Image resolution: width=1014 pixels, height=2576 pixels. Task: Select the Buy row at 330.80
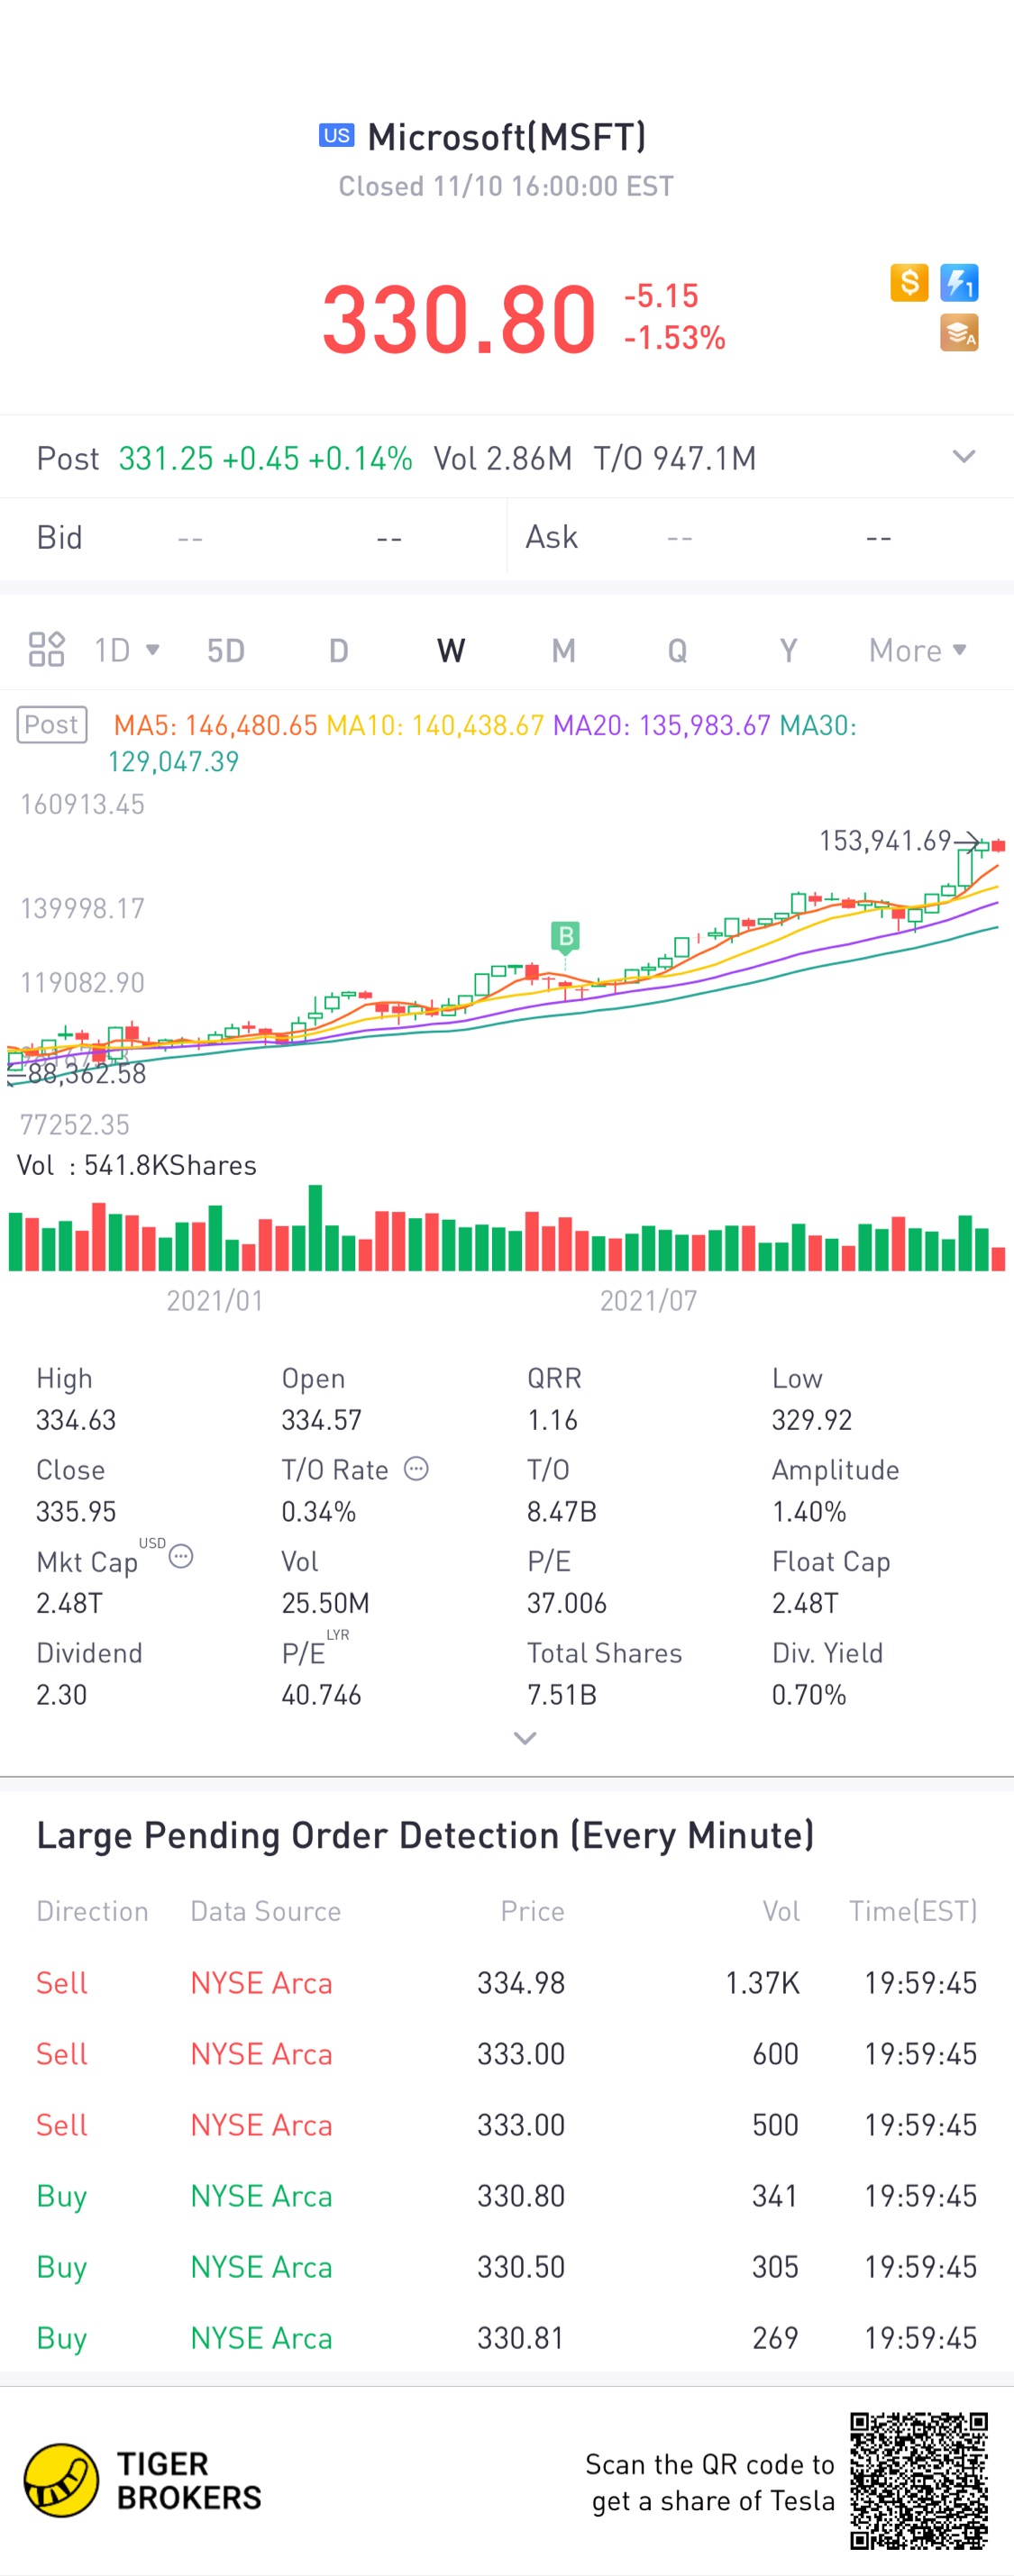507,2195
